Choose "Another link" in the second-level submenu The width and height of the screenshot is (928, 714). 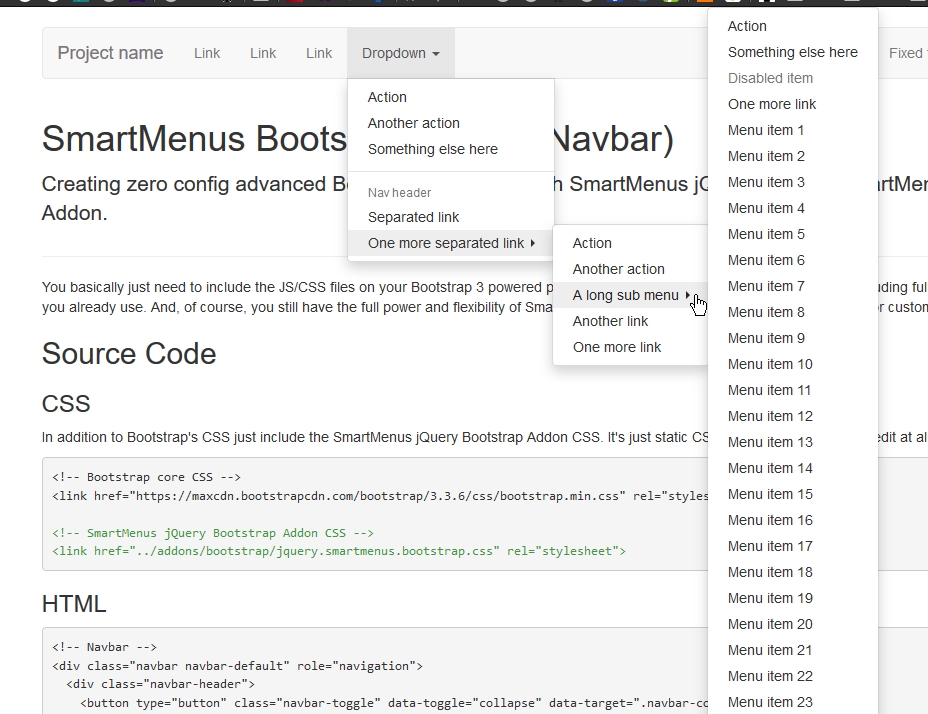(x=610, y=321)
